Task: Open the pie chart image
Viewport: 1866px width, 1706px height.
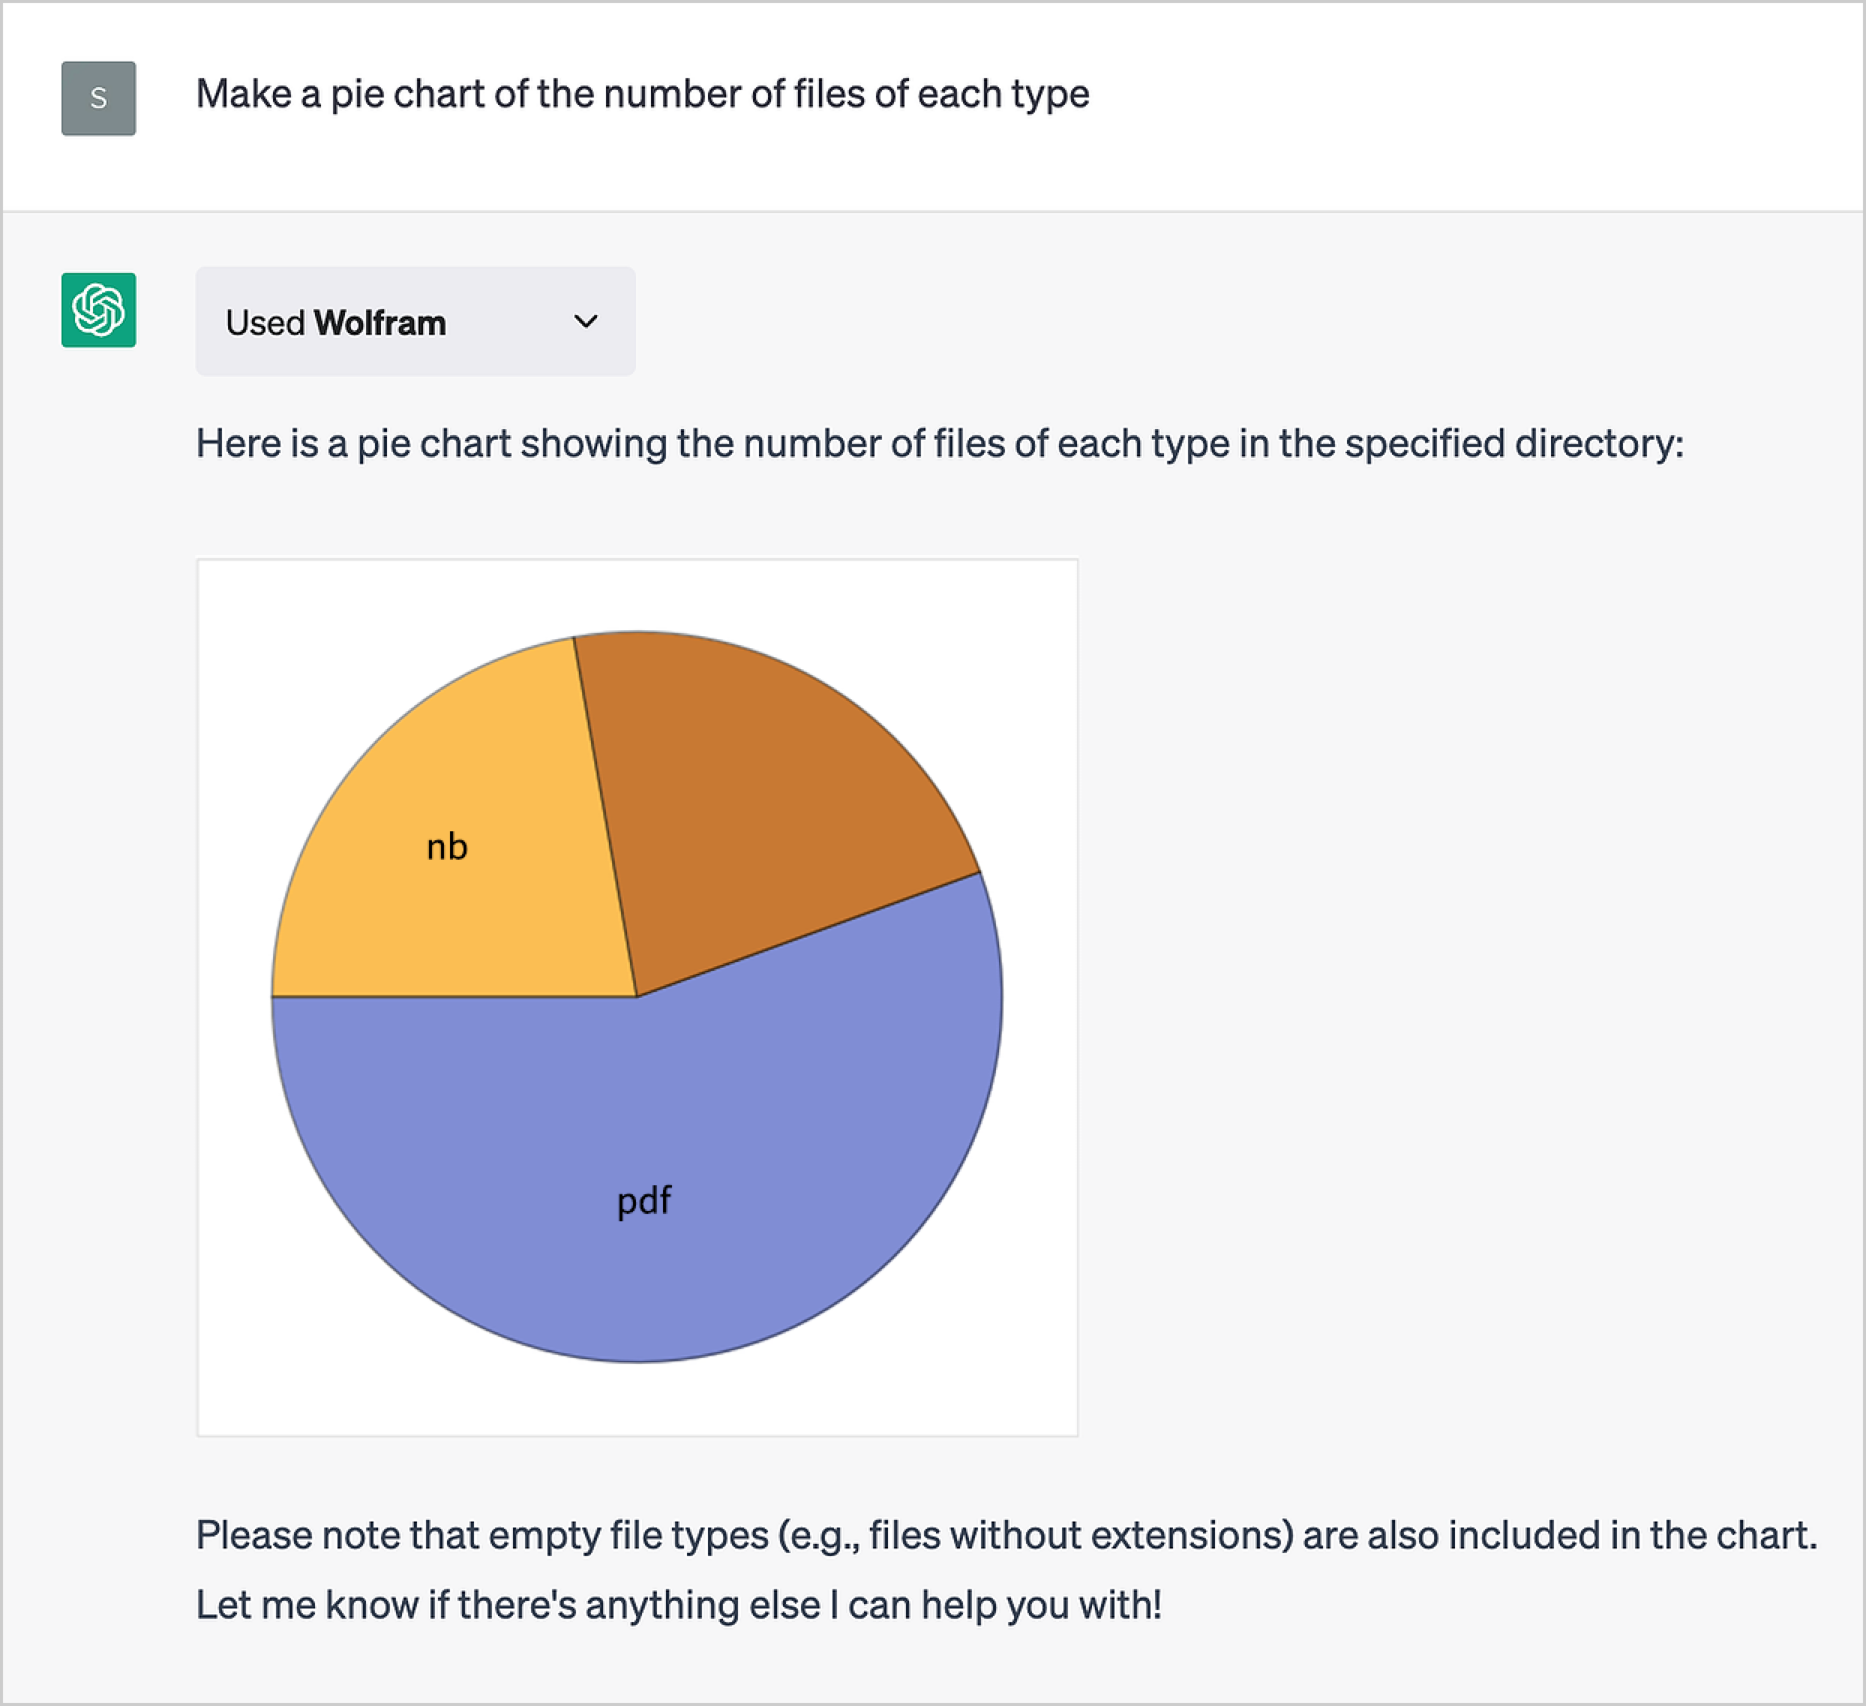Action: tap(637, 998)
